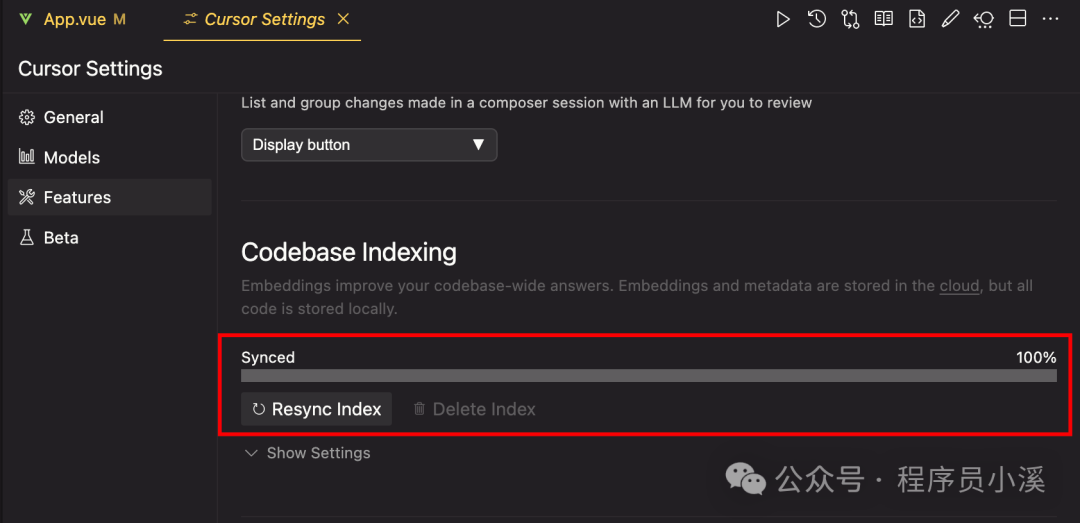The image size is (1080, 523).
Task: Click the commit navigation icon with dots
Action: pyautogui.click(x=983, y=19)
